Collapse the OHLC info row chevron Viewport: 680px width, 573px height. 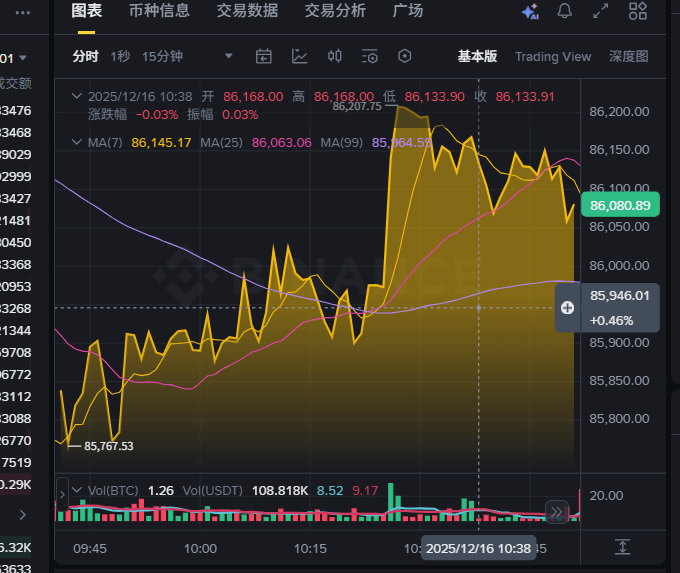[77, 96]
